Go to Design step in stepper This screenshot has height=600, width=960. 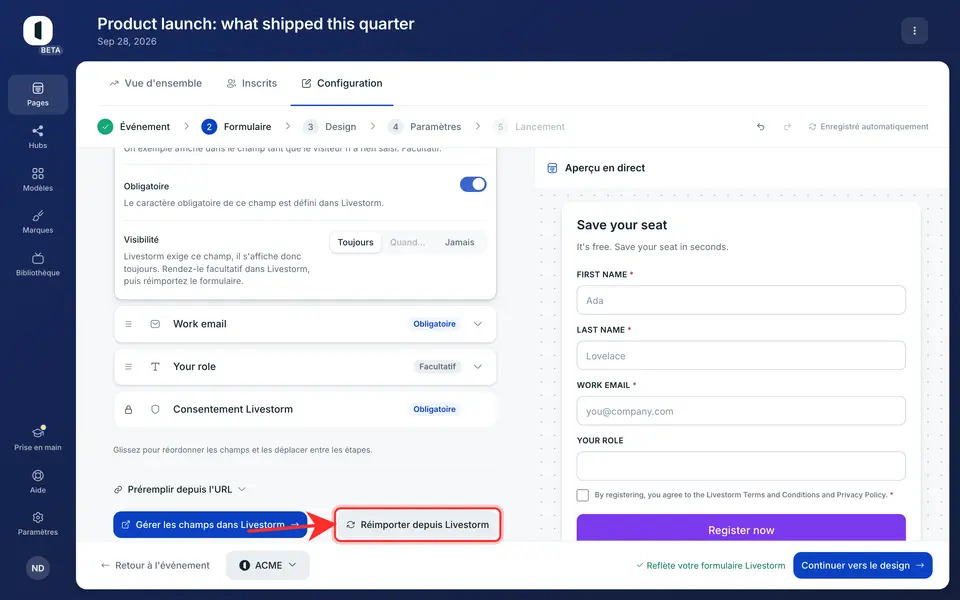click(x=330, y=127)
